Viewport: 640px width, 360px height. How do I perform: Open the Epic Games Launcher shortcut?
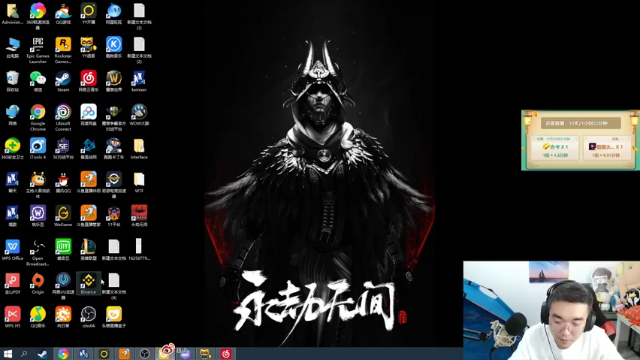[38, 50]
